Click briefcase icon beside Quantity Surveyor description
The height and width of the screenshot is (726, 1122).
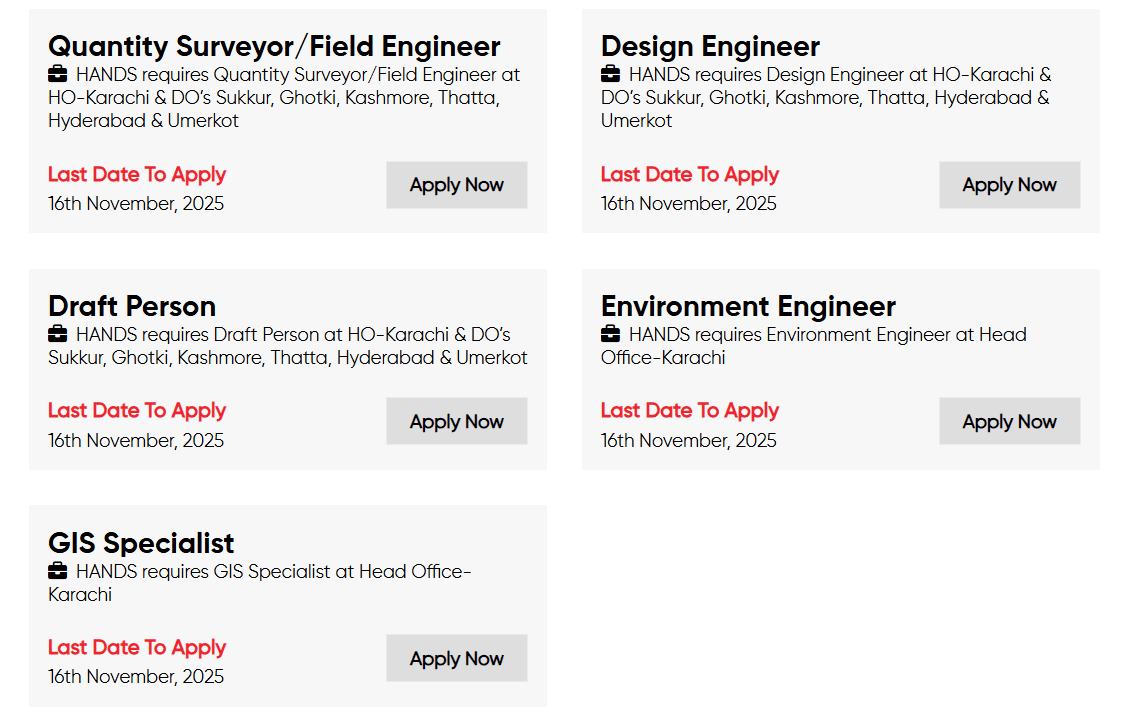tap(58, 74)
